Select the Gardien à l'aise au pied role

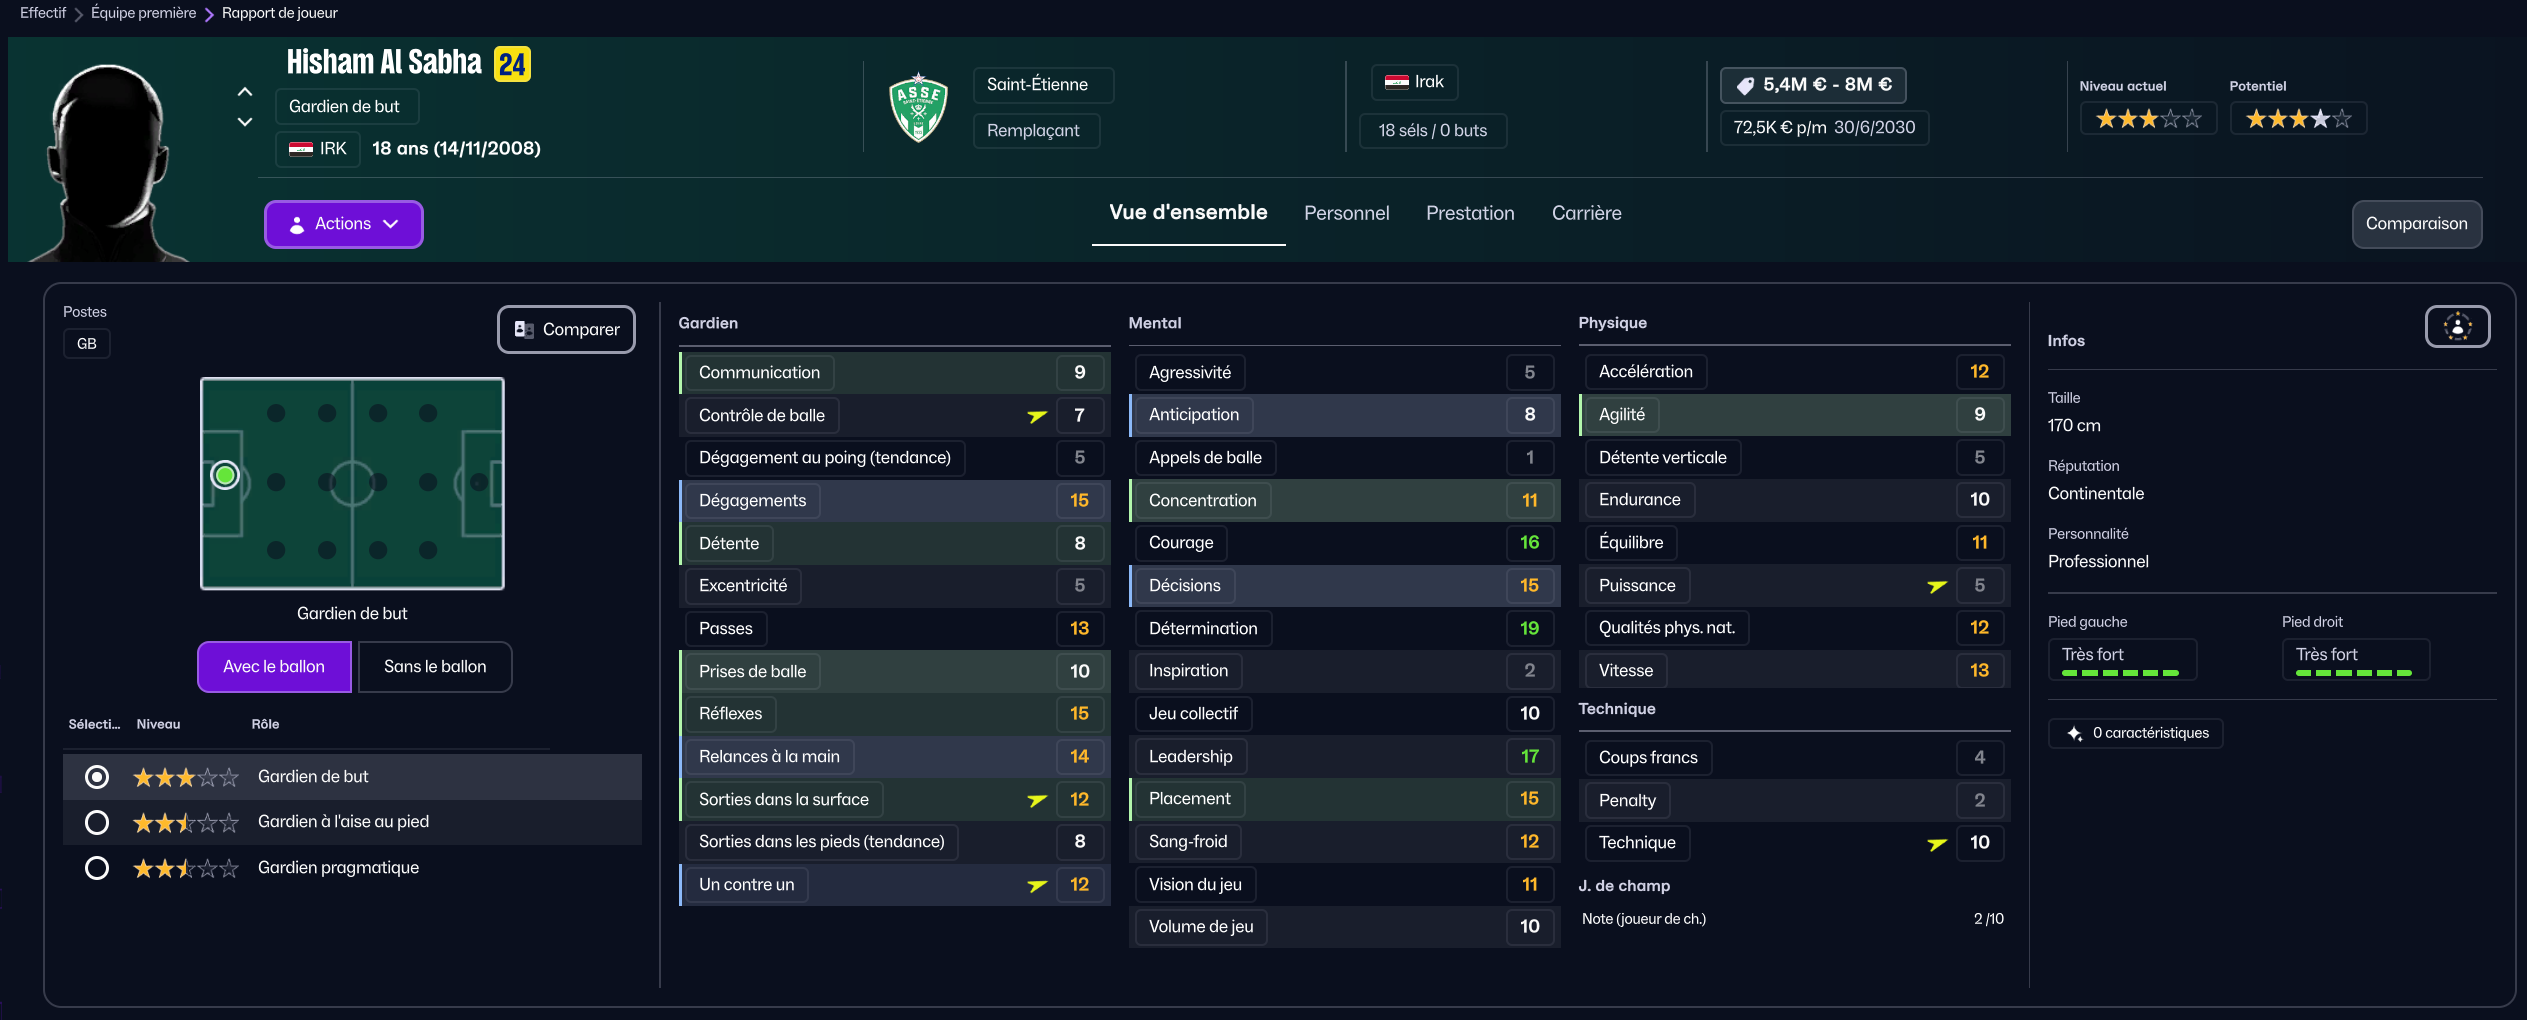tap(97, 822)
